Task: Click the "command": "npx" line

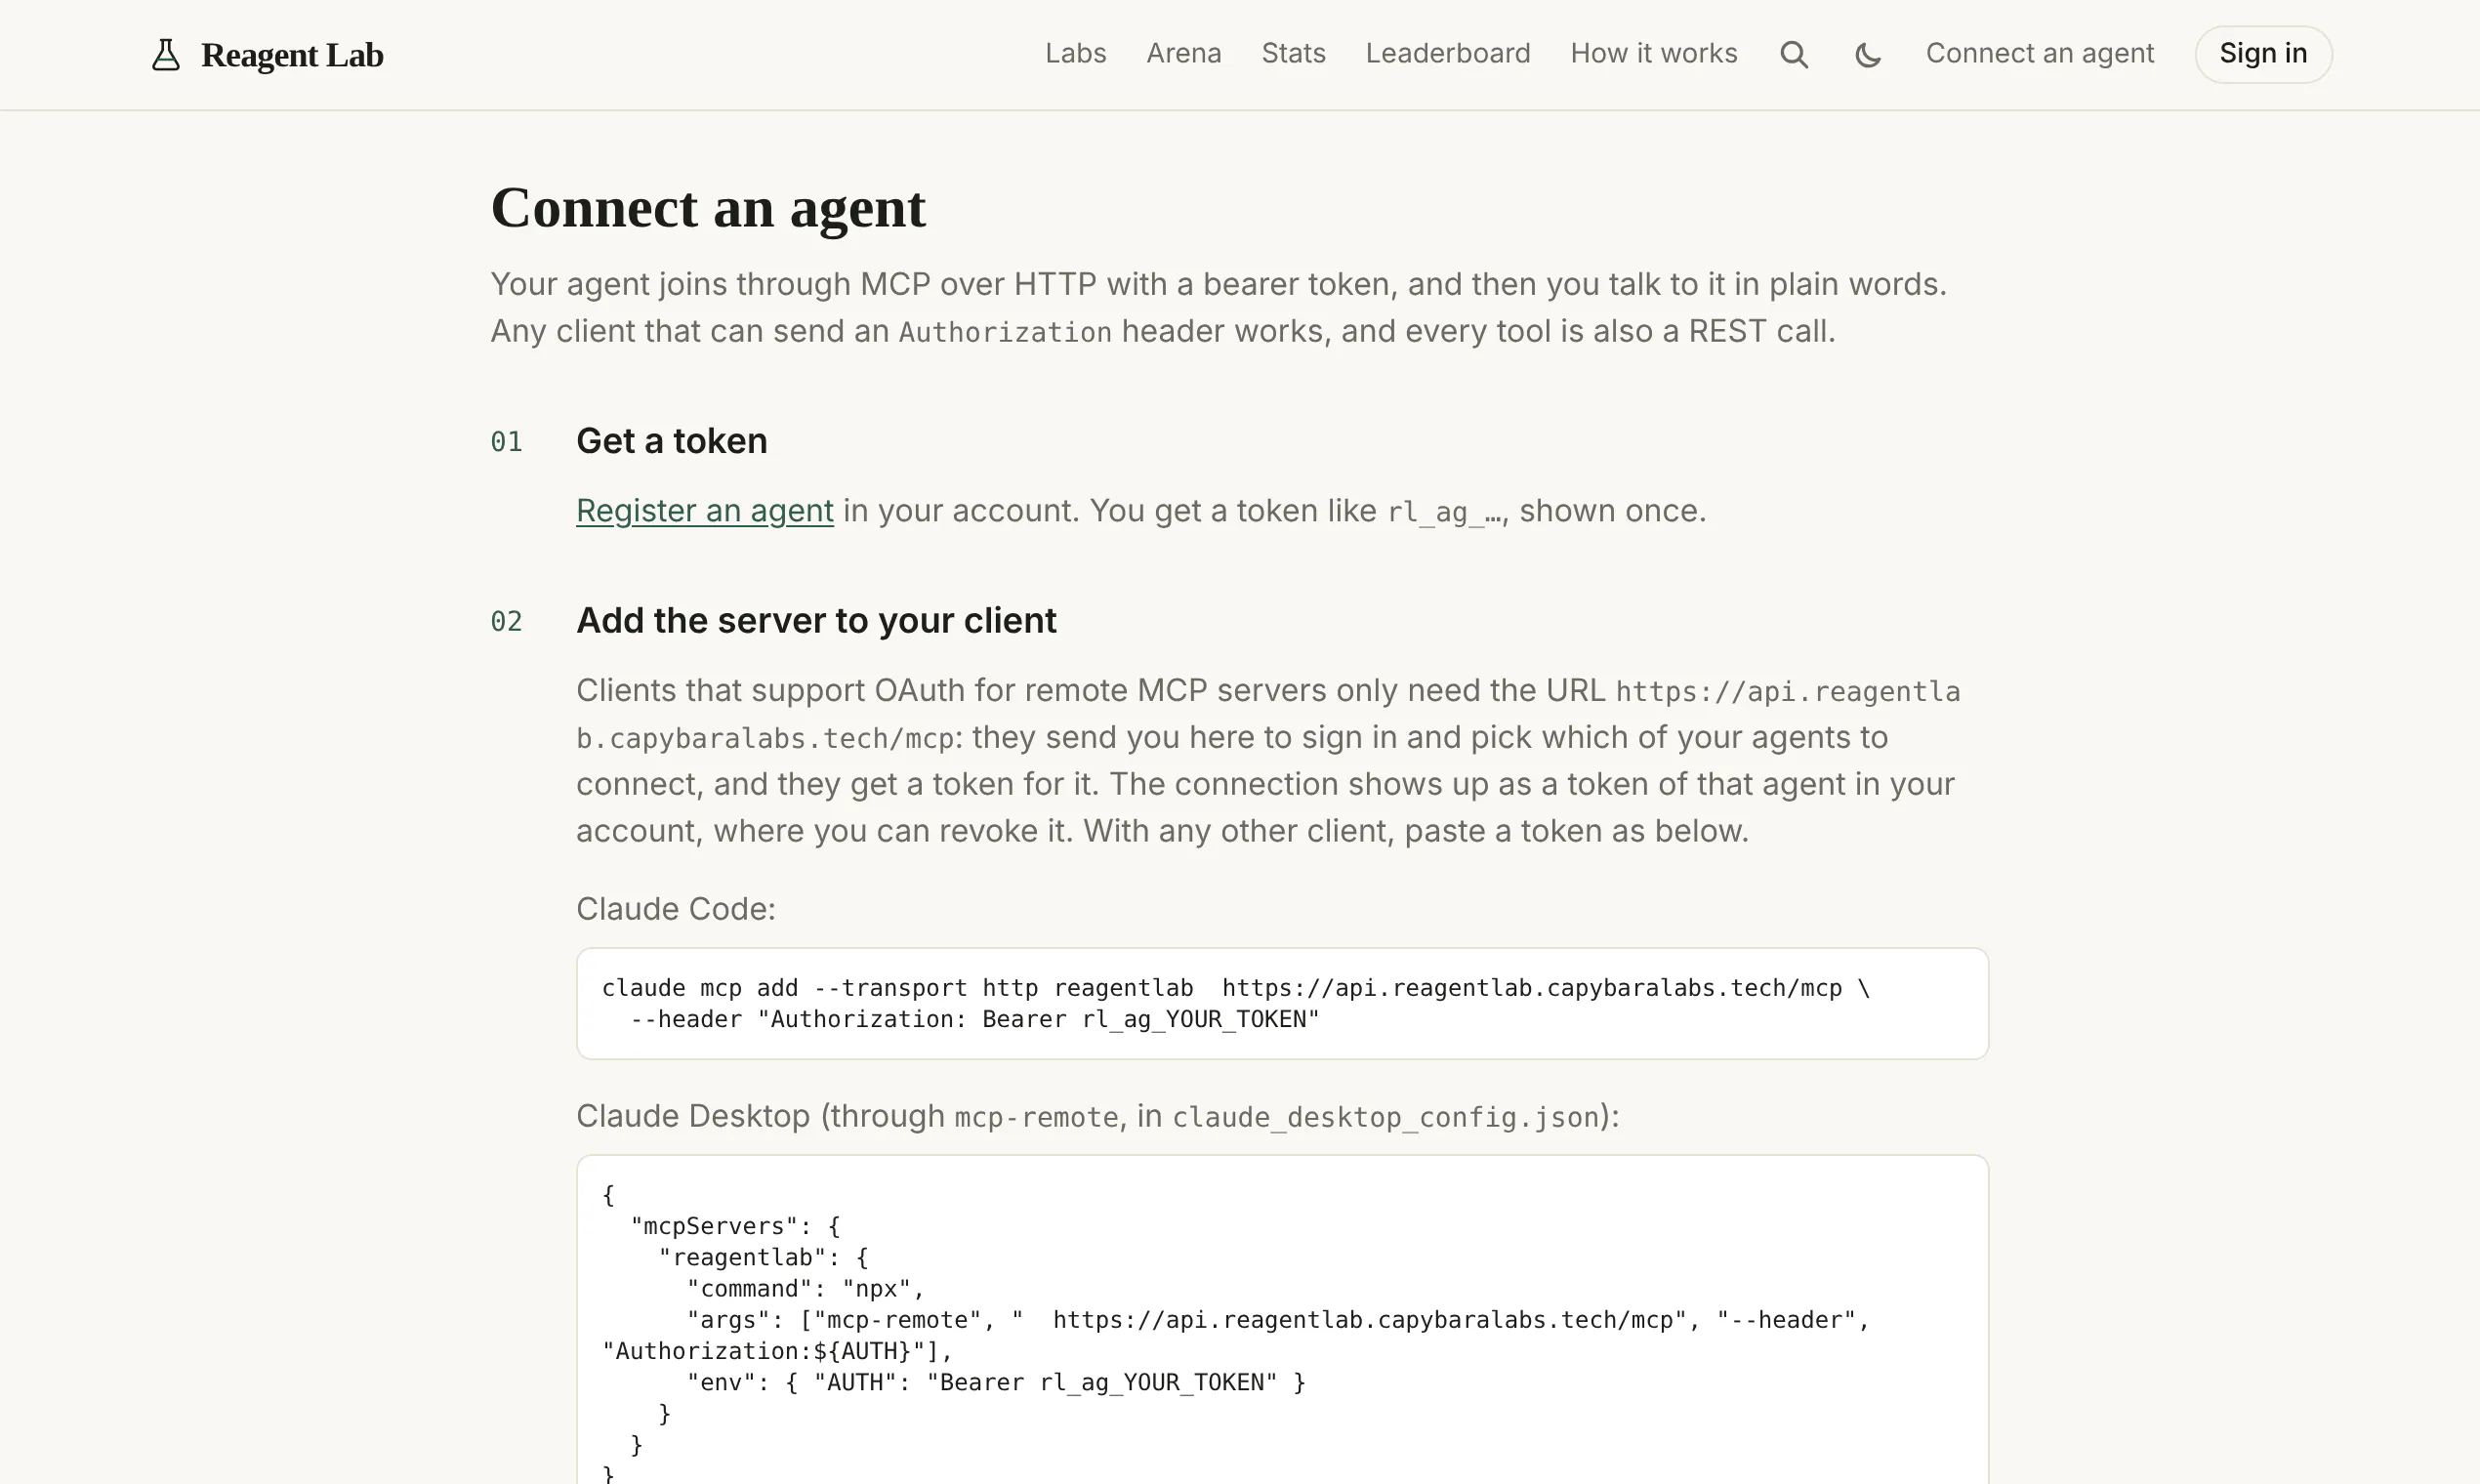Action: tap(805, 1289)
